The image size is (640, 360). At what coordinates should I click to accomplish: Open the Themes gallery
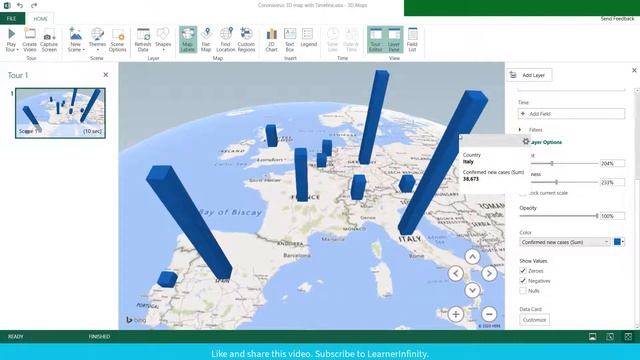[x=97, y=40]
